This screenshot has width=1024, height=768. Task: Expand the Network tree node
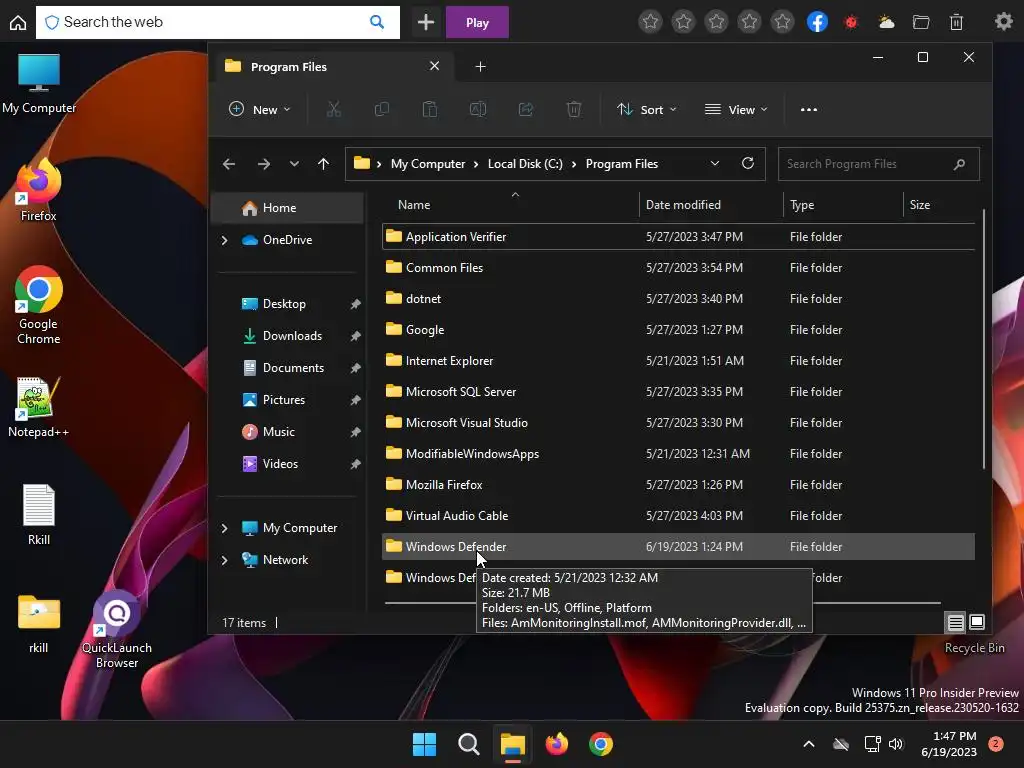point(225,560)
